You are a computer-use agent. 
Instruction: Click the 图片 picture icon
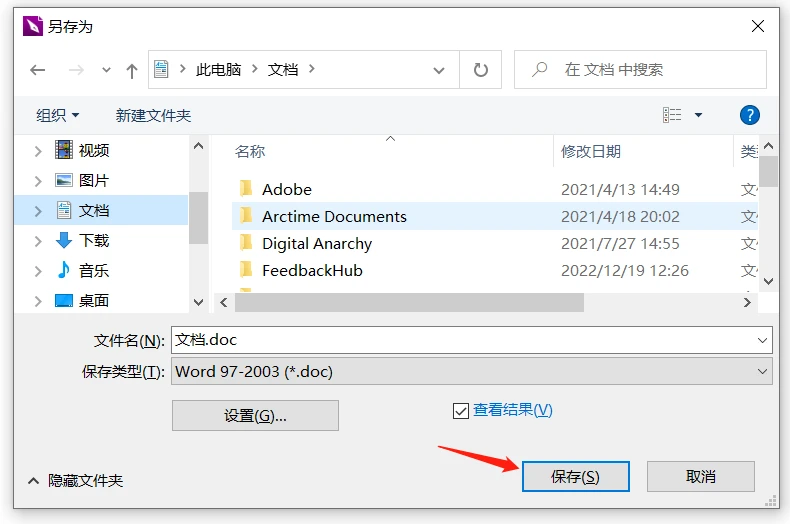coord(64,180)
